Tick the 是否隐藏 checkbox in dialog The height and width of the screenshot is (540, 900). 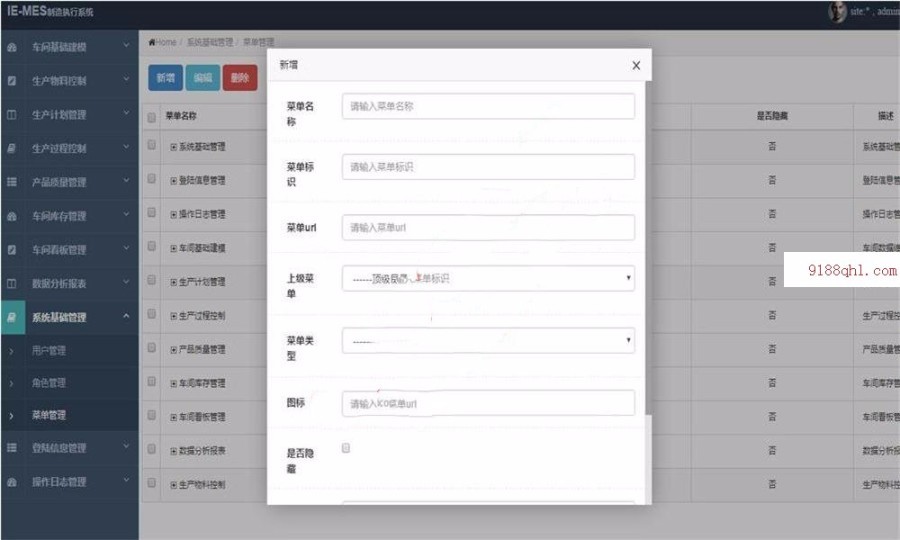tap(346, 448)
